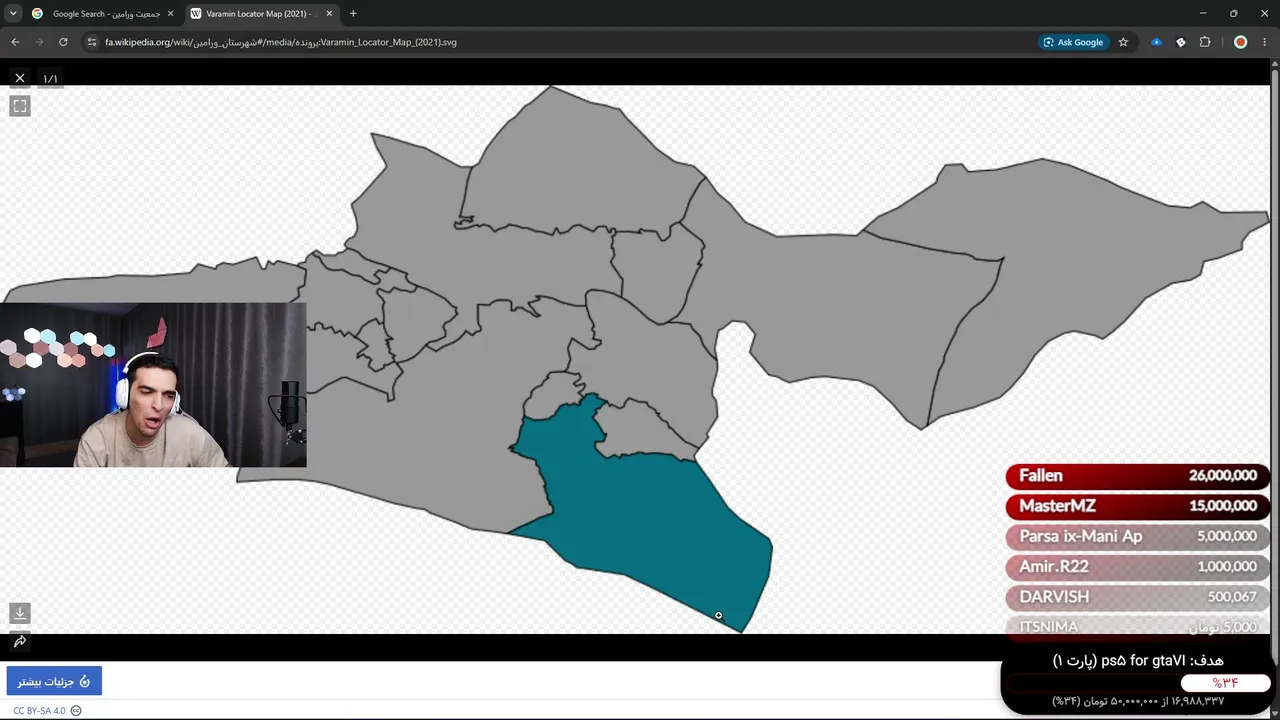Open the Extensions puzzle menu
Screen dimensions: 1280x720
point(1205,42)
